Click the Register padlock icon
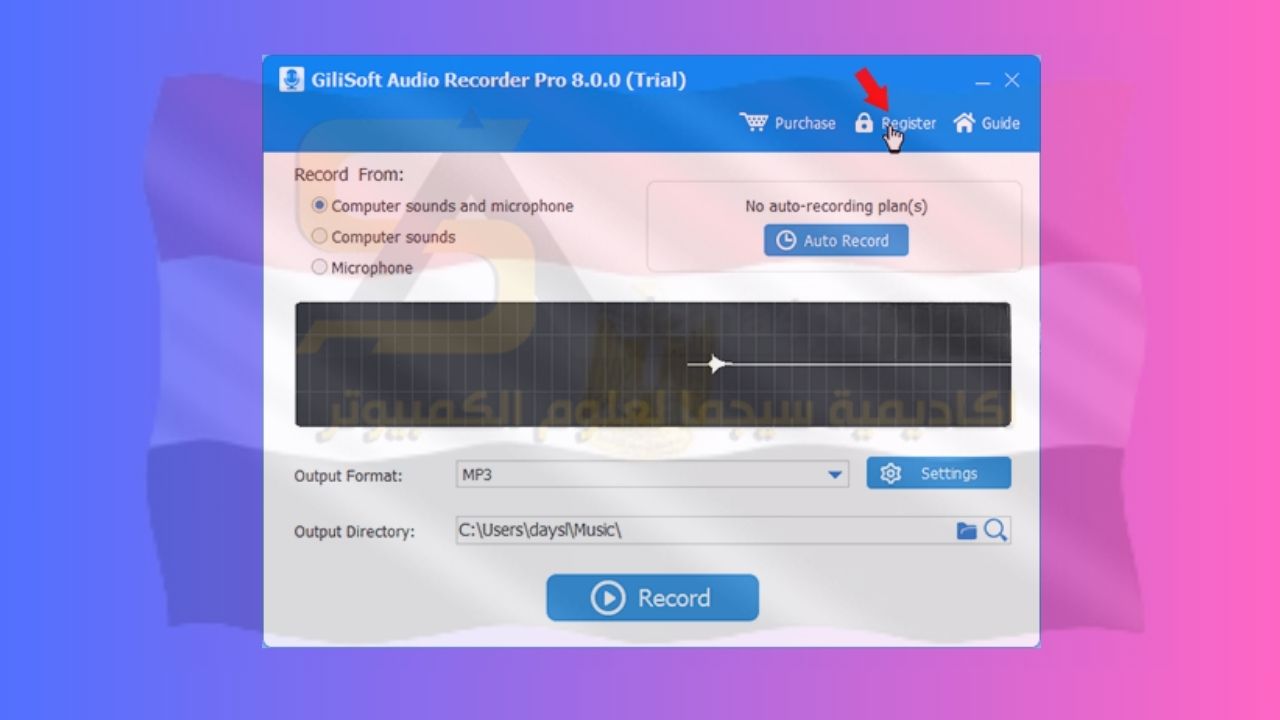Viewport: 1280px width, 720px height. pos(864,123)
